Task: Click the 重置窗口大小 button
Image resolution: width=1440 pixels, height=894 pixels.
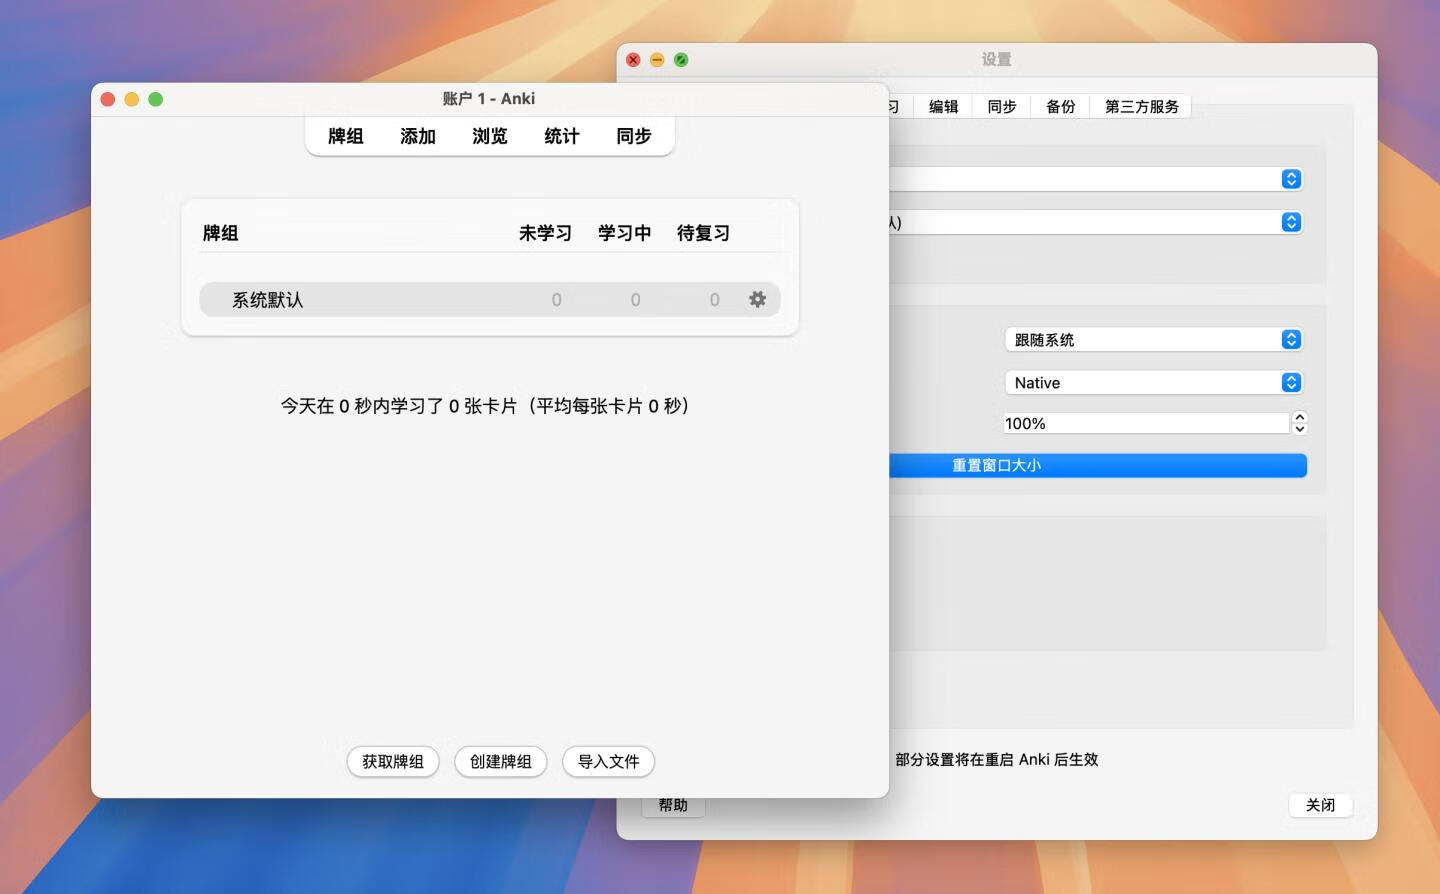Action: tap(1097, 465)
